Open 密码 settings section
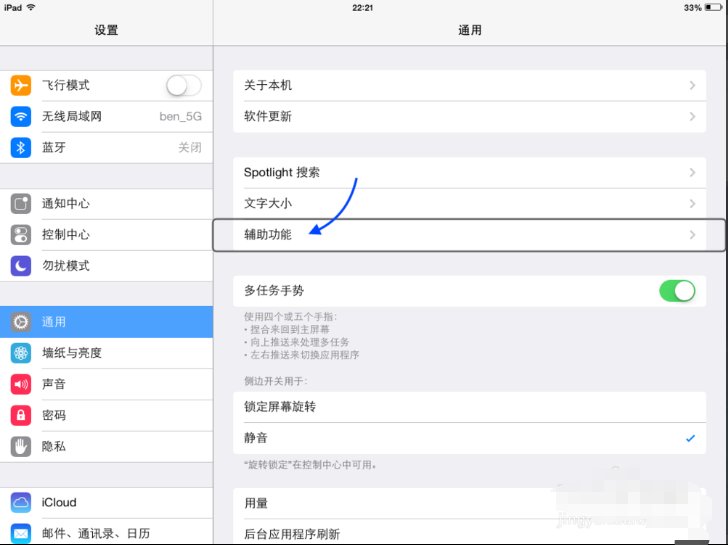The width and height of the screenshot is (728, 545). coord(106,415)
